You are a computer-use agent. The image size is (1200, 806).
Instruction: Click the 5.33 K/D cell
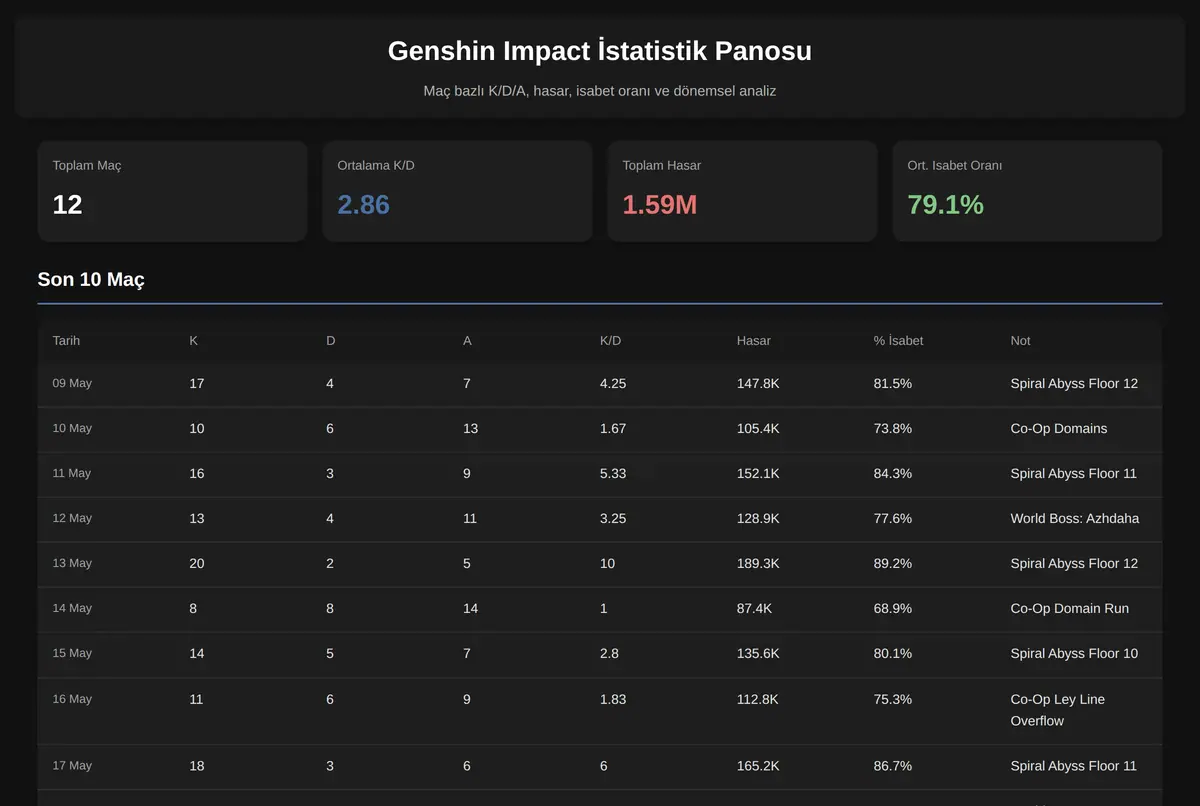[613, 473]
